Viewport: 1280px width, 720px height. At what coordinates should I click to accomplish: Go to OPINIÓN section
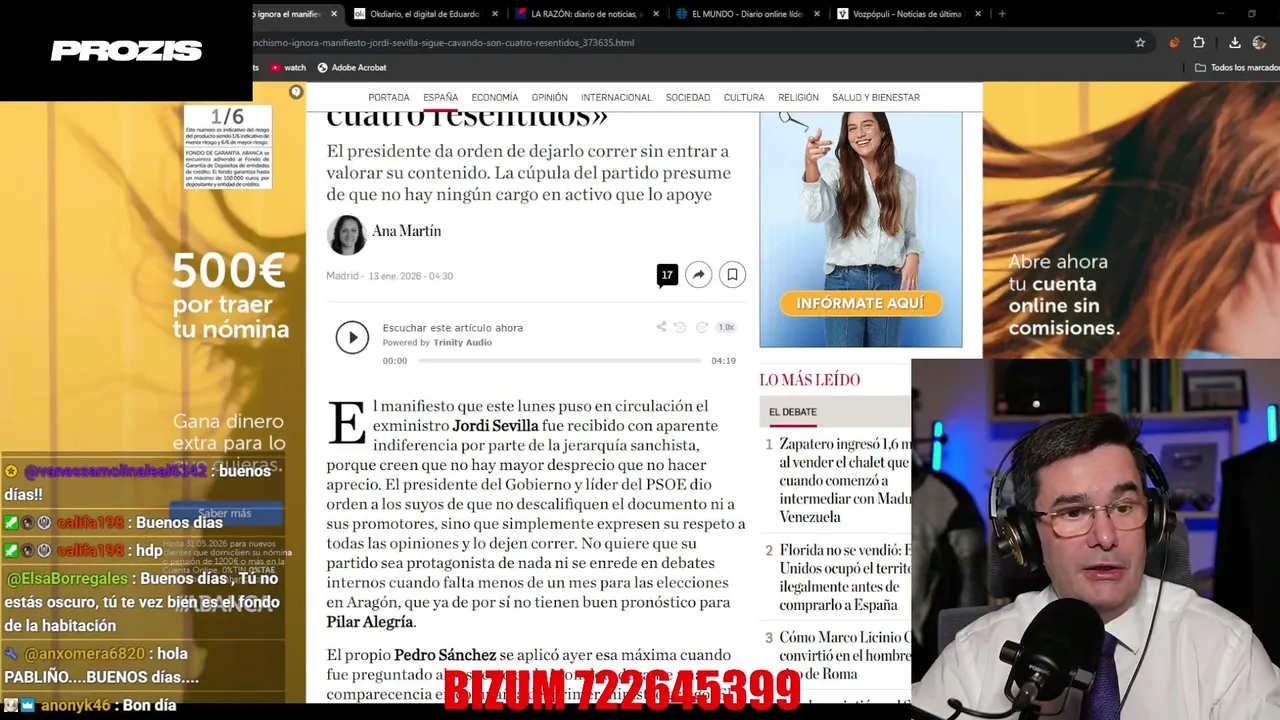click(549, 97)
